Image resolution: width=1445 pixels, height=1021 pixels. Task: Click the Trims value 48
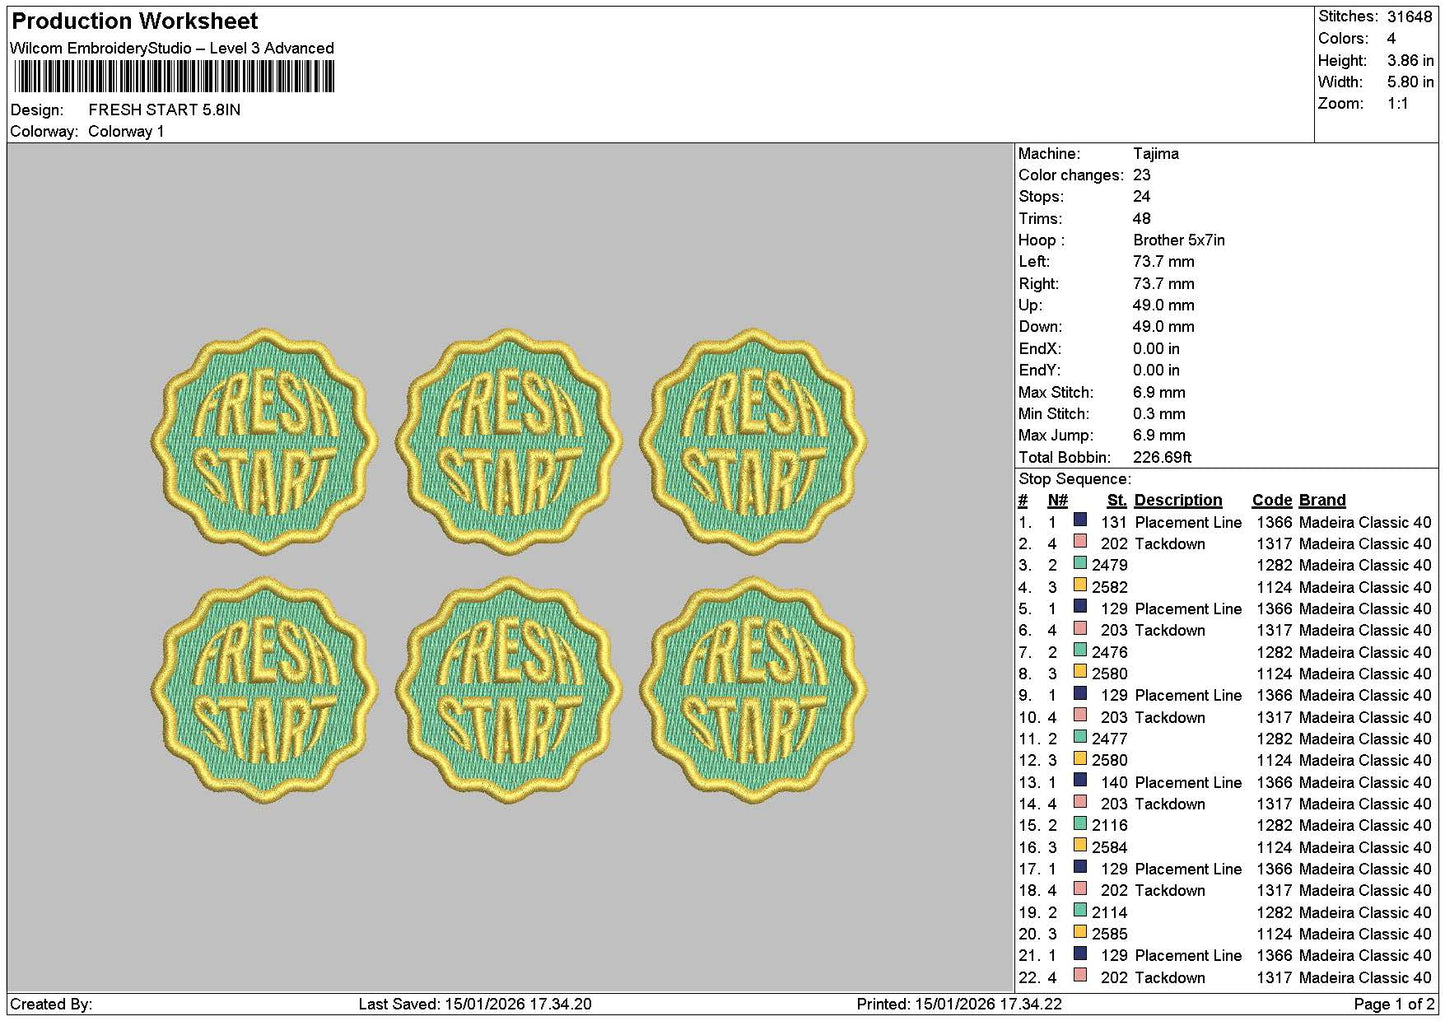point(1142,219)
